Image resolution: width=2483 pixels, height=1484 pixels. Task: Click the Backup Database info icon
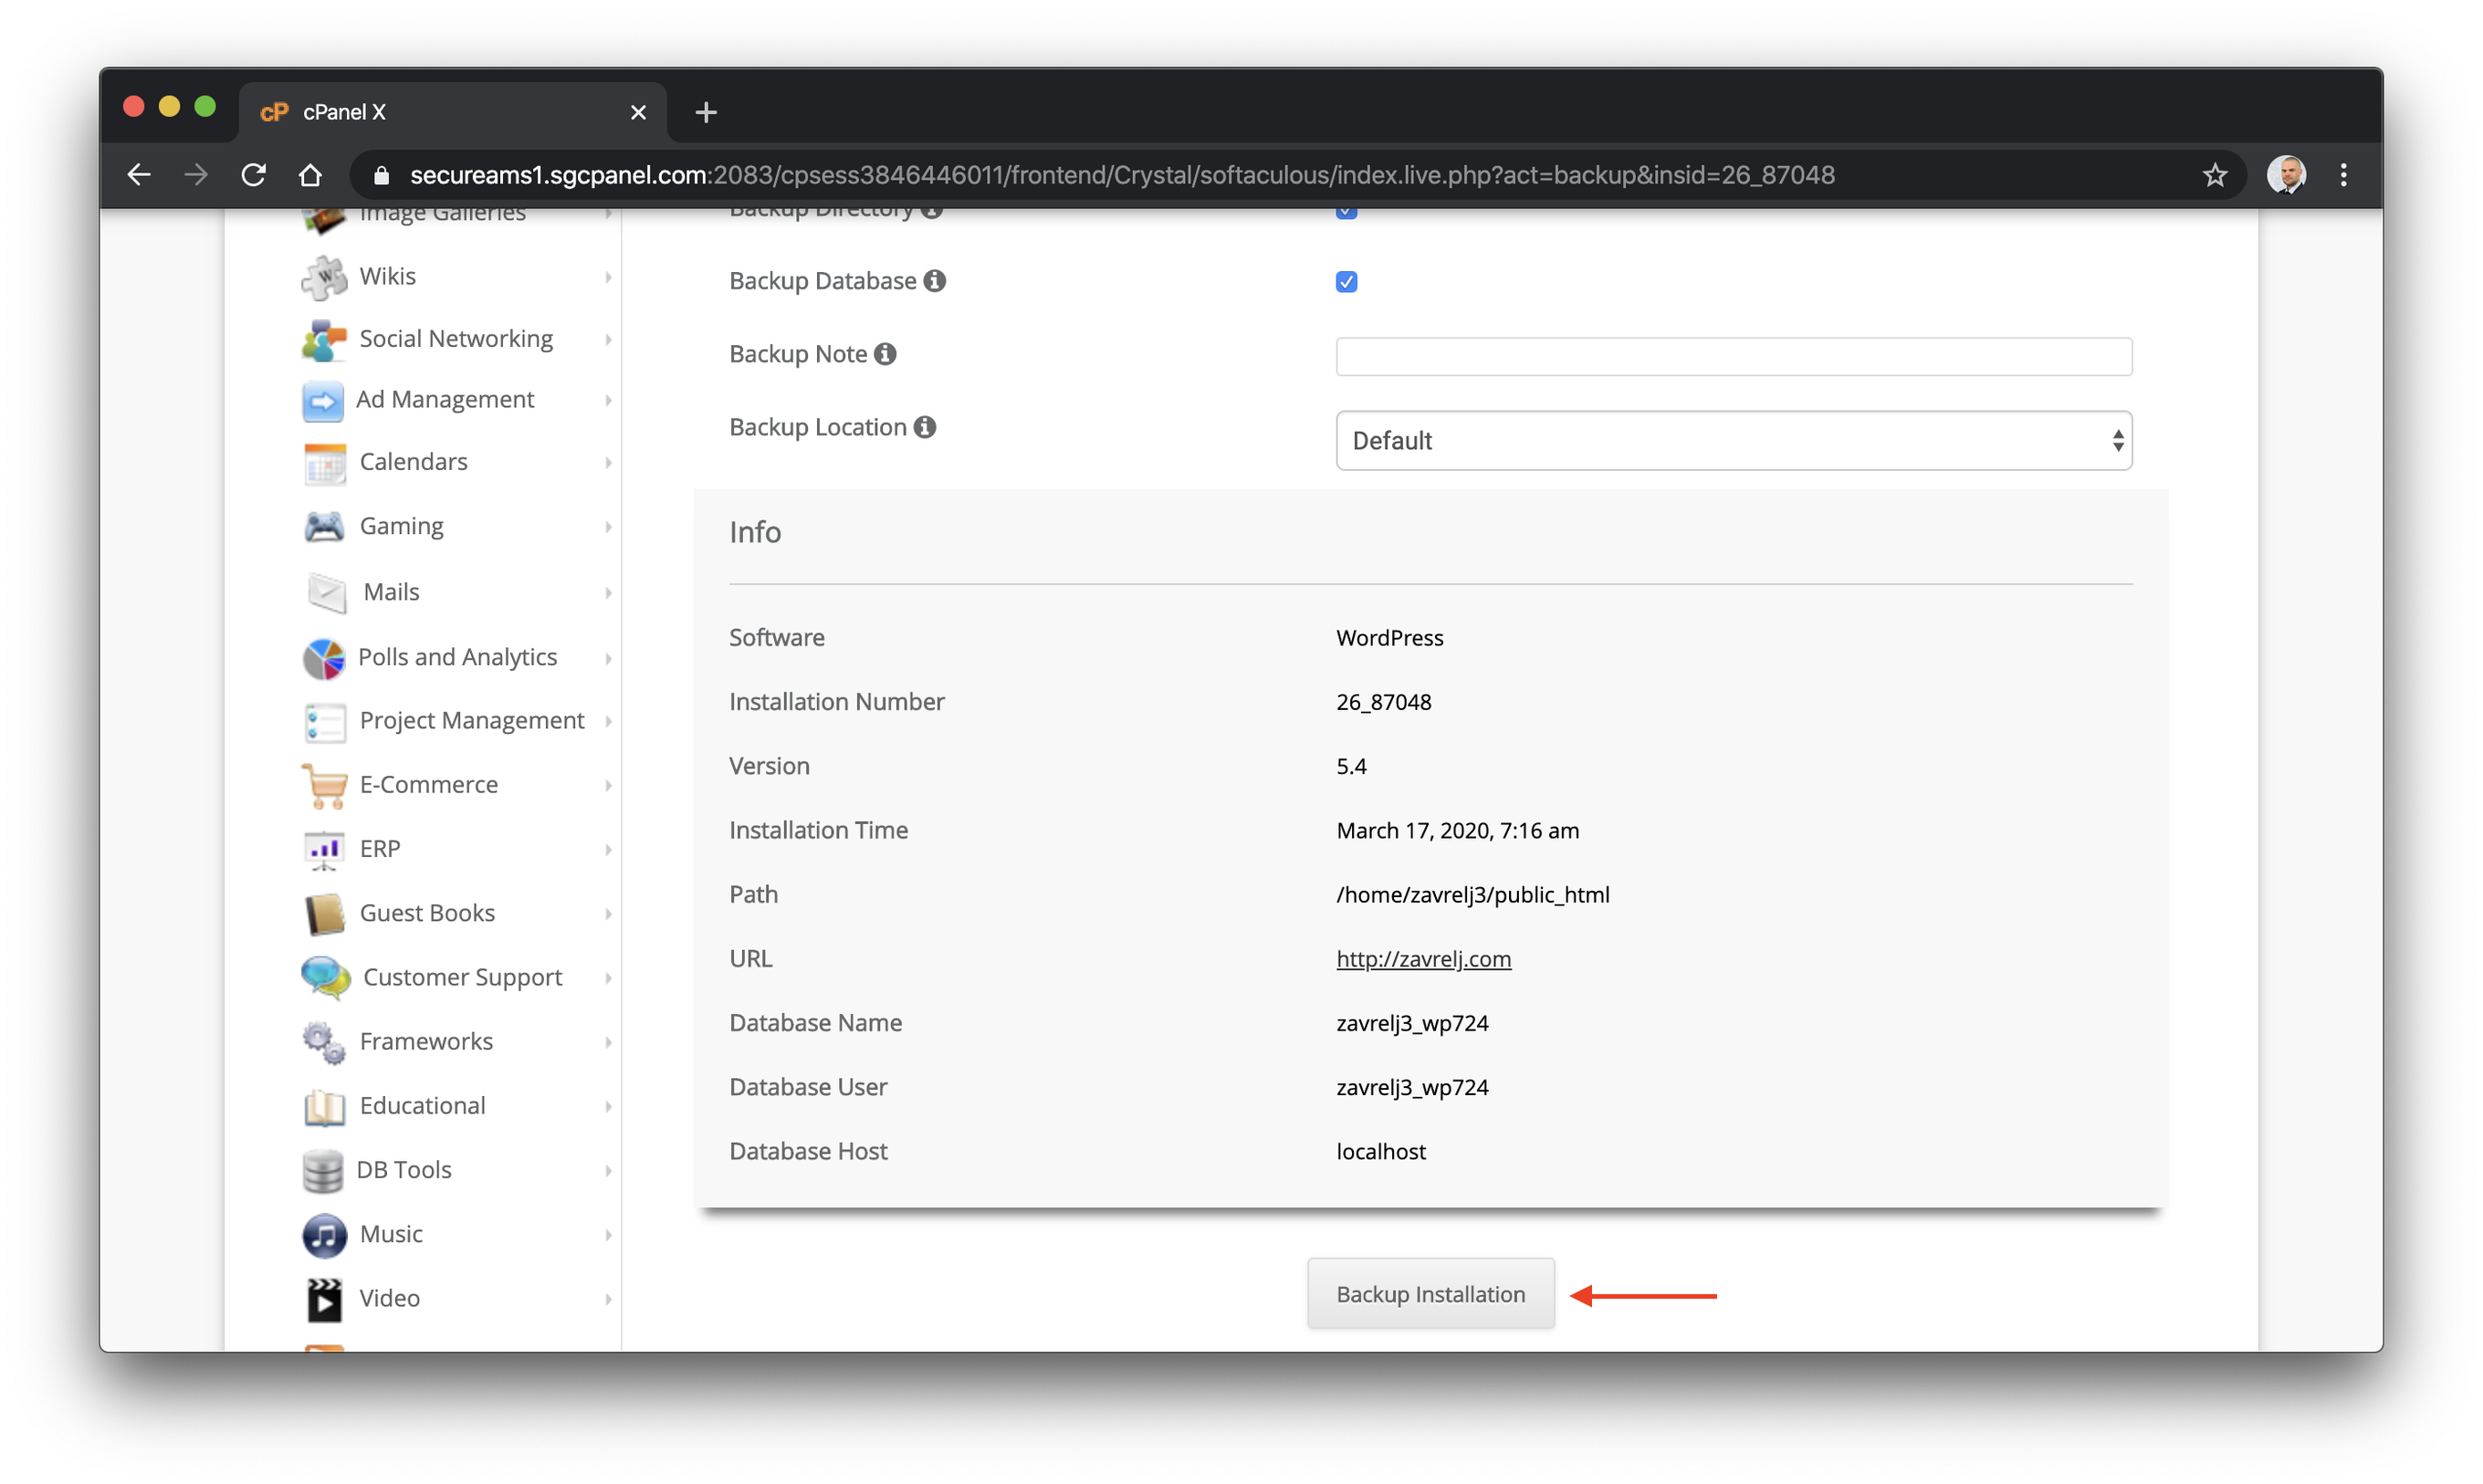934,281
